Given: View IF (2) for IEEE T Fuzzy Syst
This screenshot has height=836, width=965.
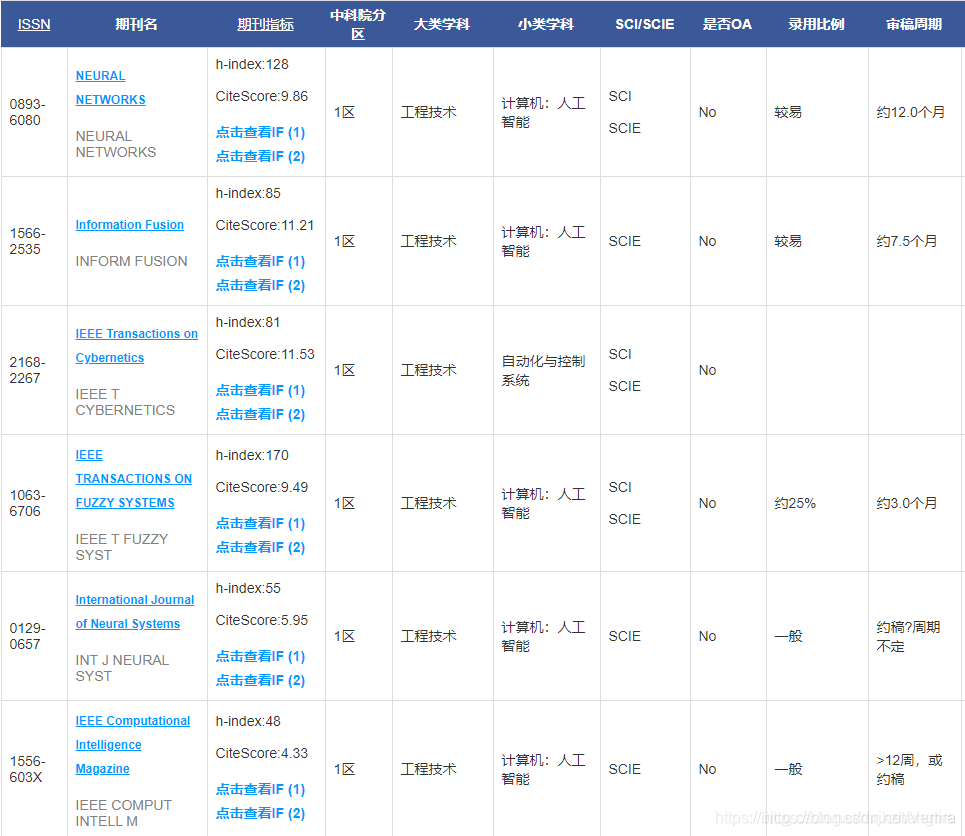Looking at the screenshot, I should click(260, 547).
